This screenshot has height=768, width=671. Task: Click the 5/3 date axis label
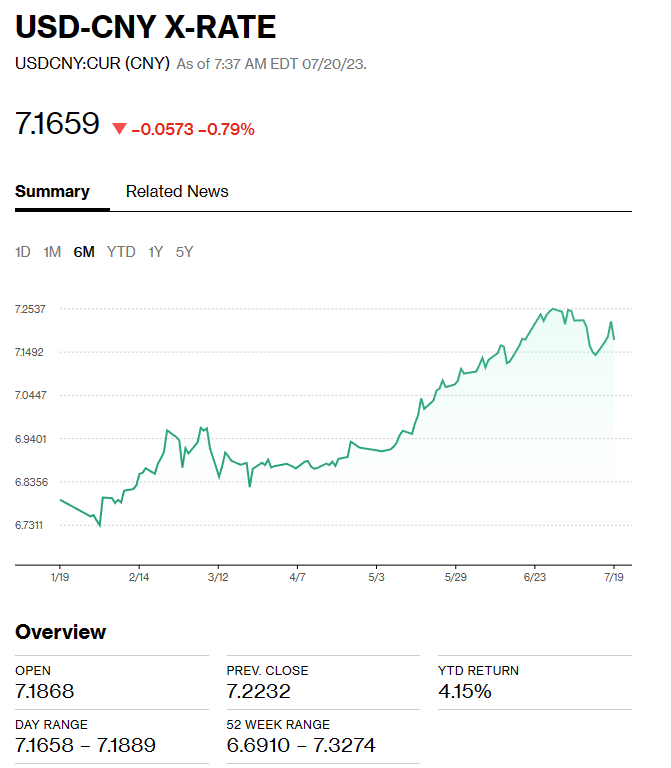pos(376,577)
